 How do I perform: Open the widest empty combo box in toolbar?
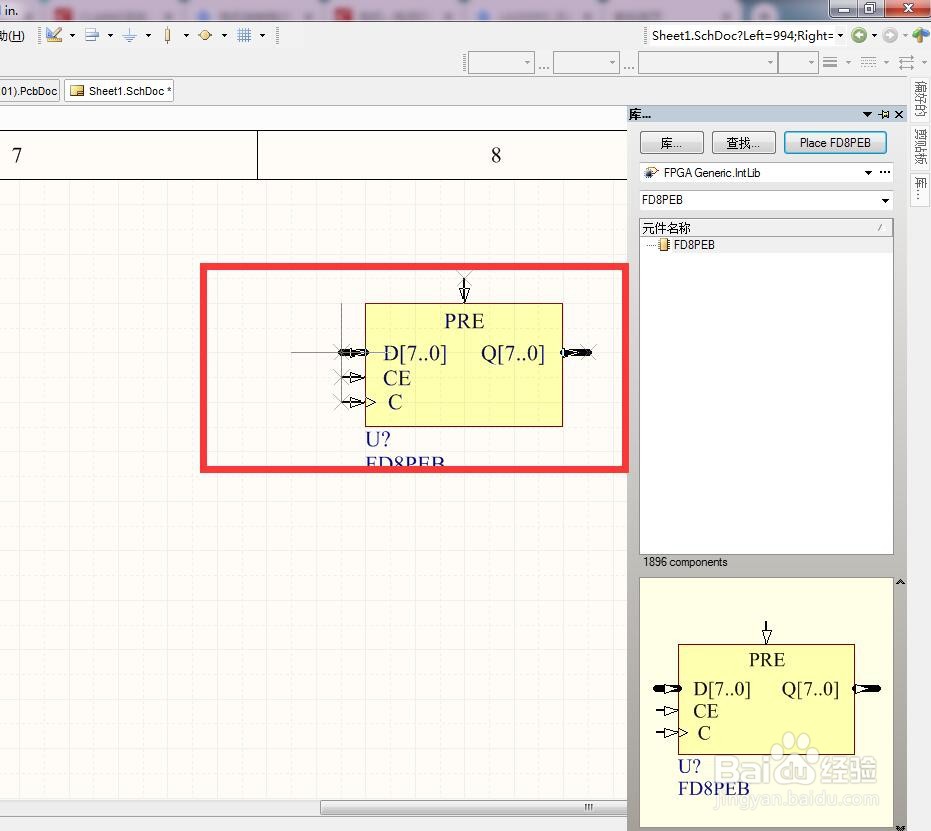point(707,62)
